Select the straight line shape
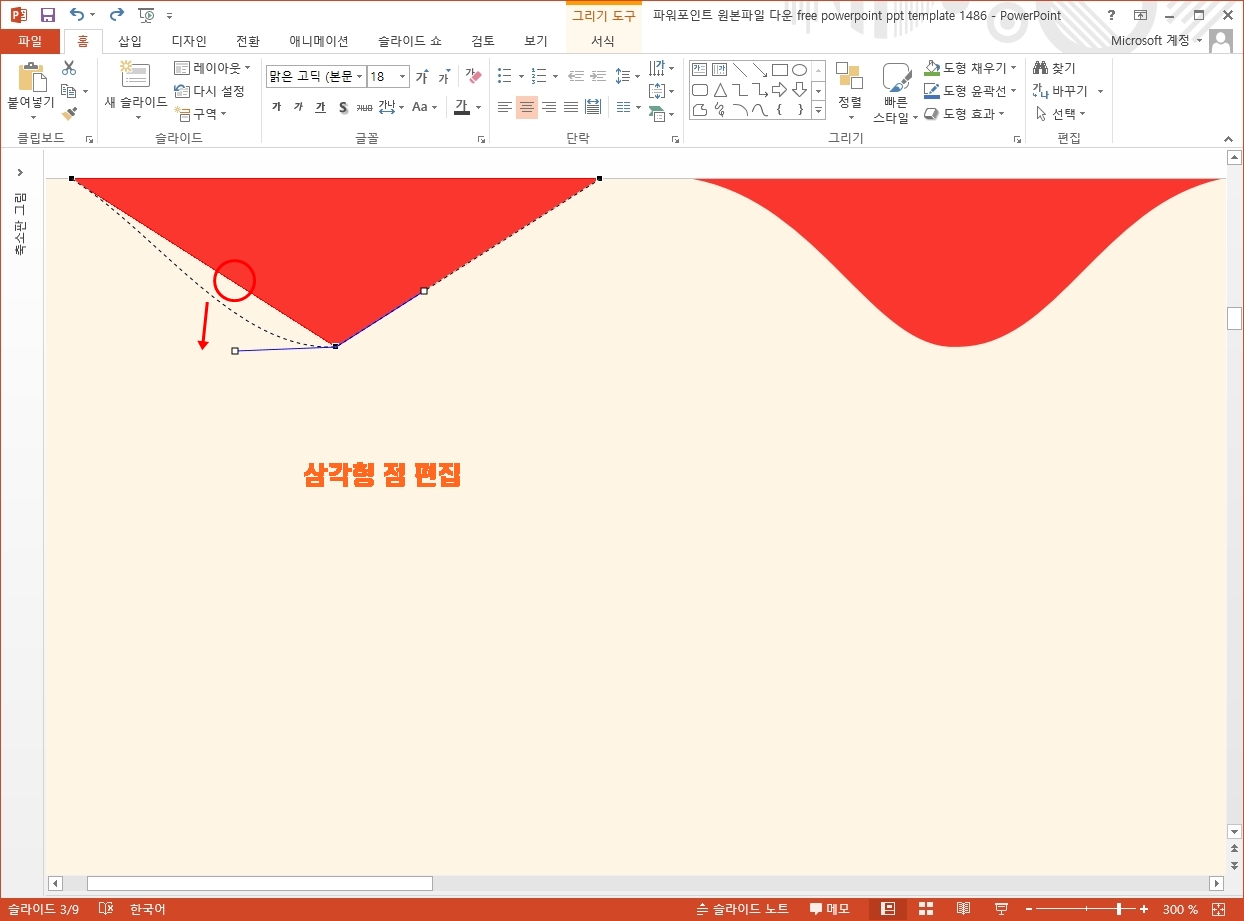The image size is (1244, 921). tap(740, 70)
